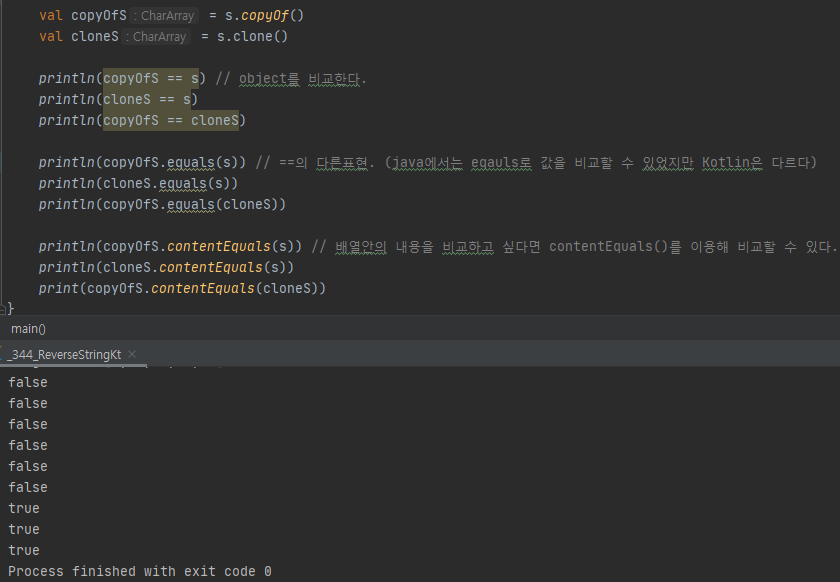Click the comment "// object를 비교한다."
The height and width of the screenshot is (582, 840).
tap(291, 79)
